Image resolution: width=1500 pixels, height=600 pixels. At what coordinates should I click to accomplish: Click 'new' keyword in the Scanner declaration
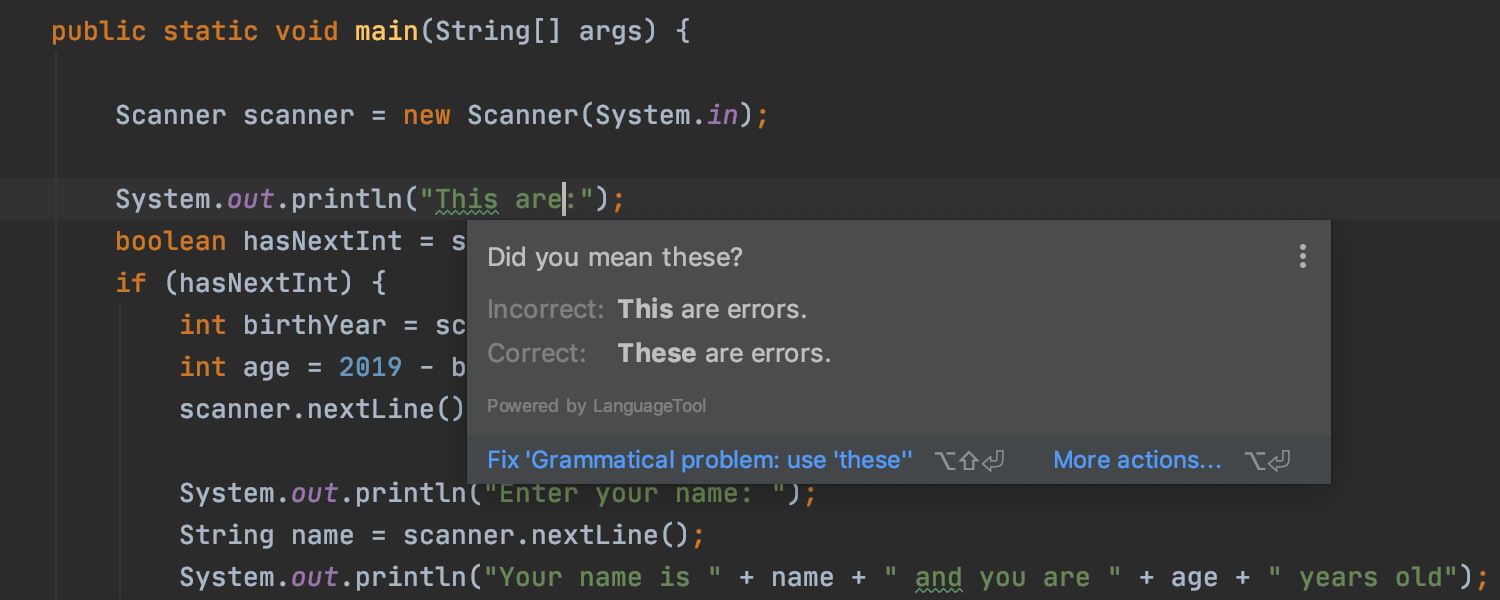pos(427,115)
